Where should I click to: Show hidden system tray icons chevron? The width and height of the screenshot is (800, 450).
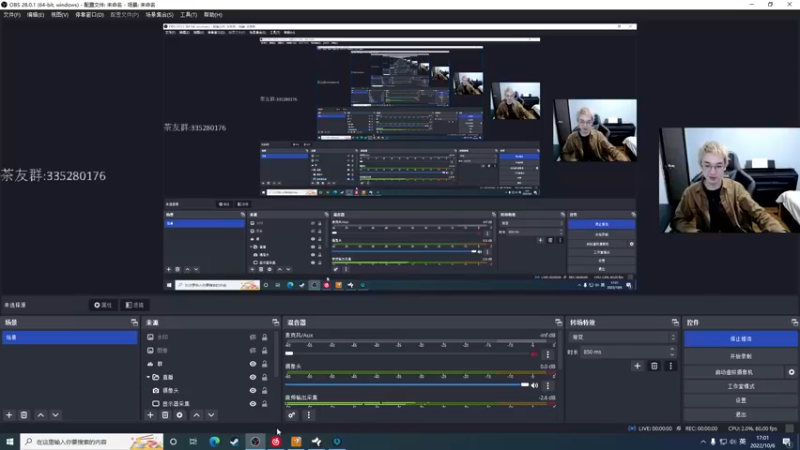click(x=703, y=442)
